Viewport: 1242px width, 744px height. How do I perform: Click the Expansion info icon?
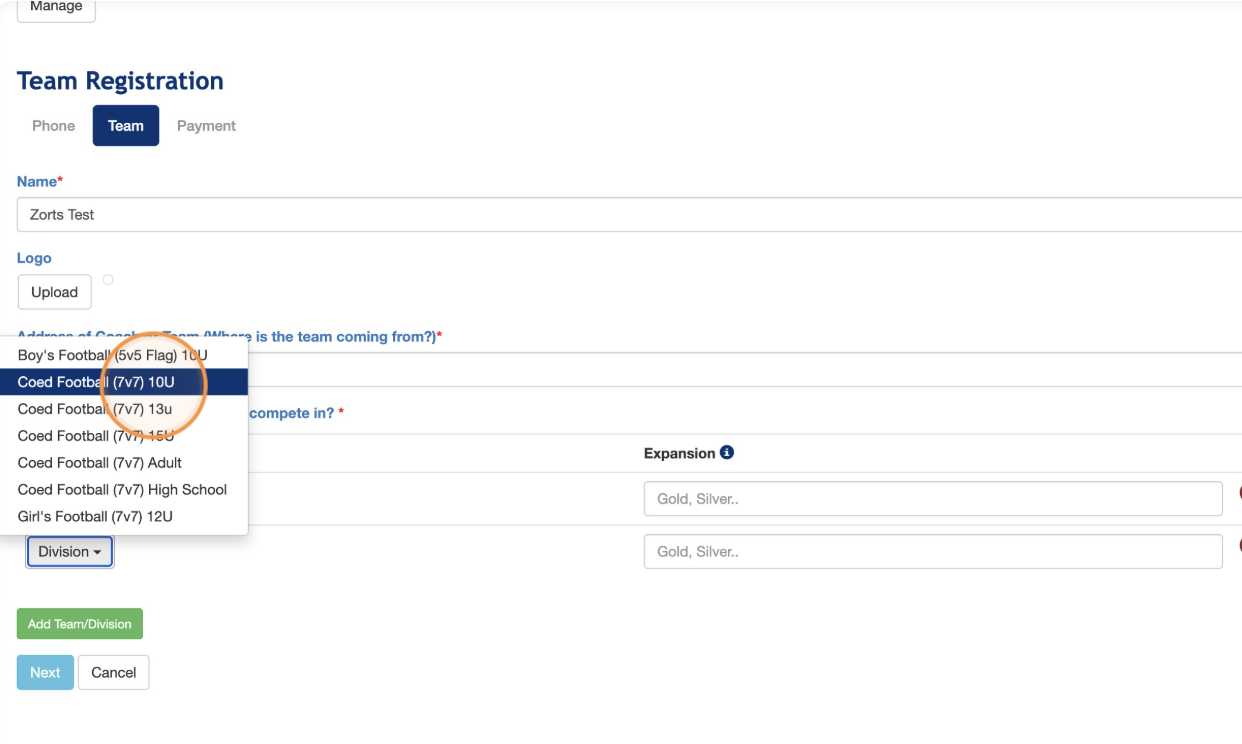point(727,453)
